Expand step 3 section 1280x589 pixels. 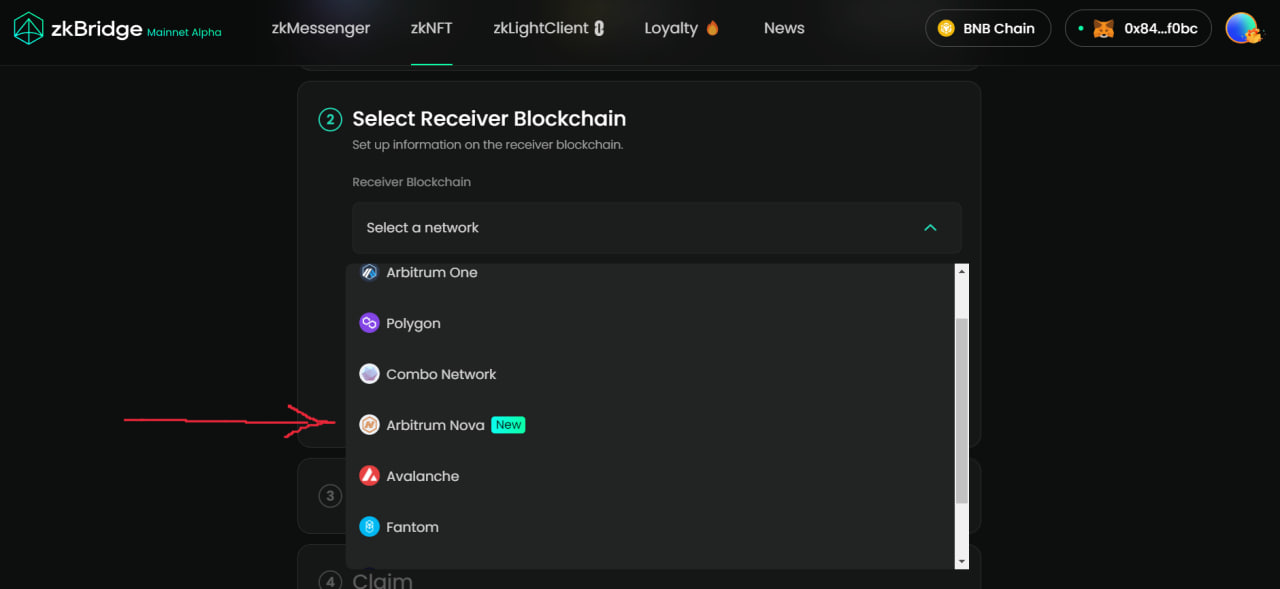click(330, 495)
